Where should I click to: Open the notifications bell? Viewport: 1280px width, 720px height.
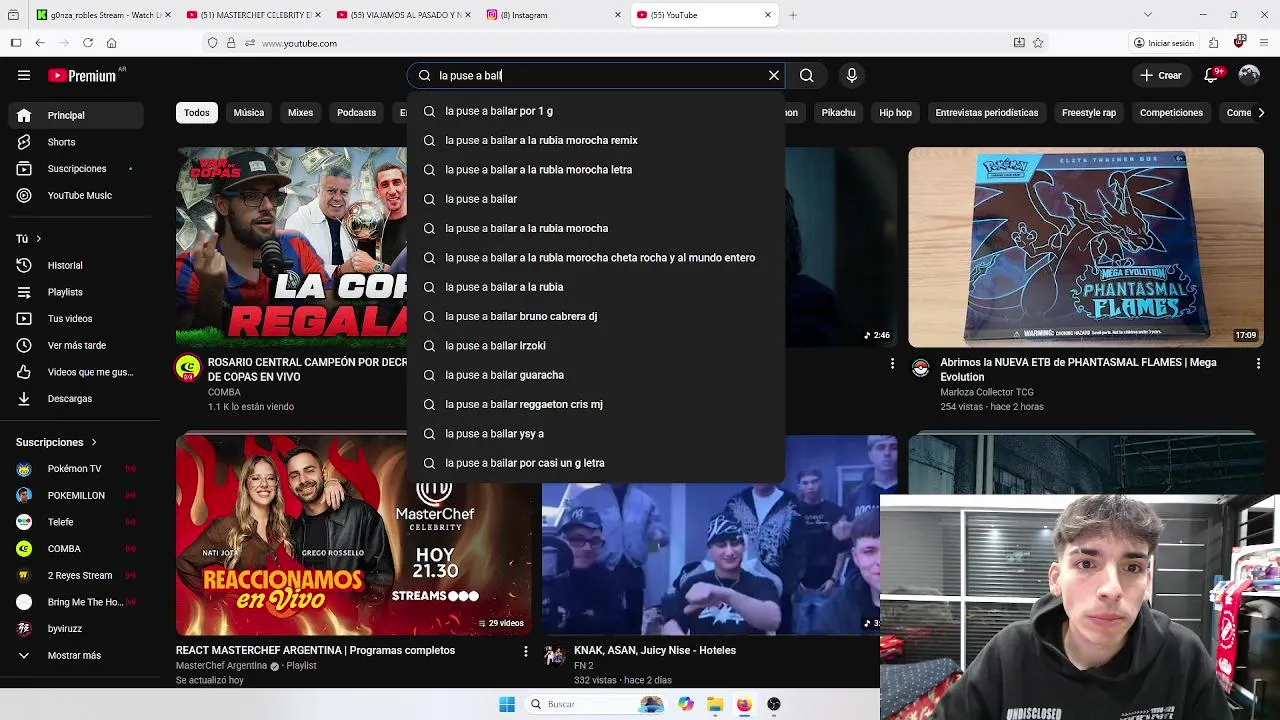click(x=1212, y=75)
